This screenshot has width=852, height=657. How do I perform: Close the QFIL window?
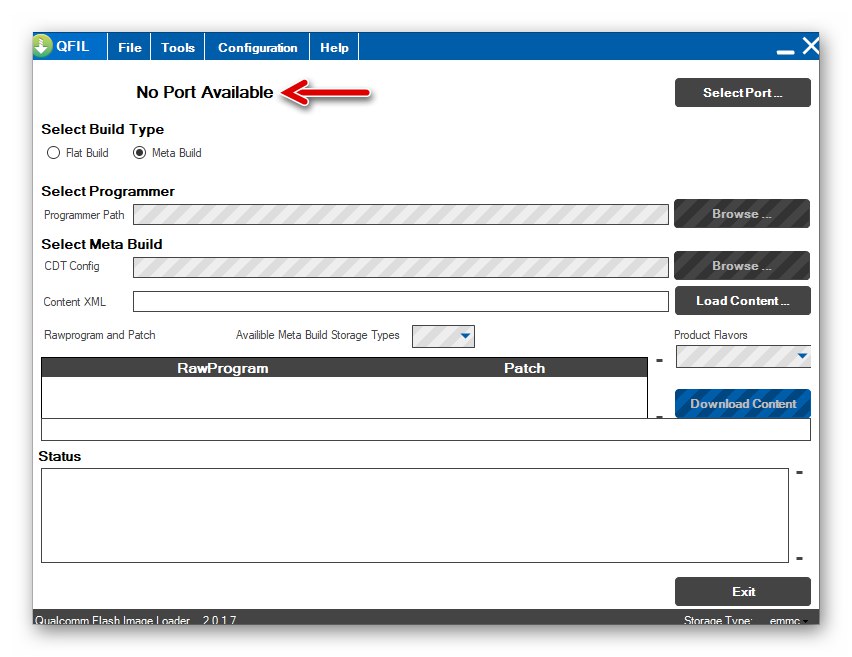coord(811,46)
